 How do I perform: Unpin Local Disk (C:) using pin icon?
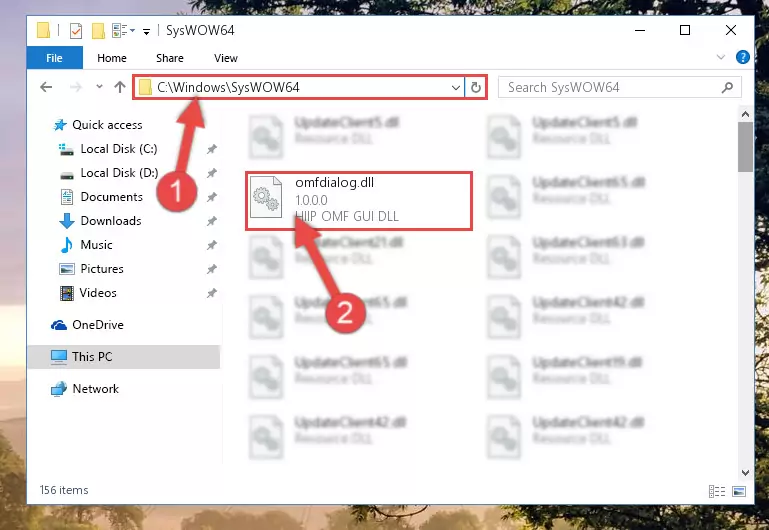pos(211,149)
